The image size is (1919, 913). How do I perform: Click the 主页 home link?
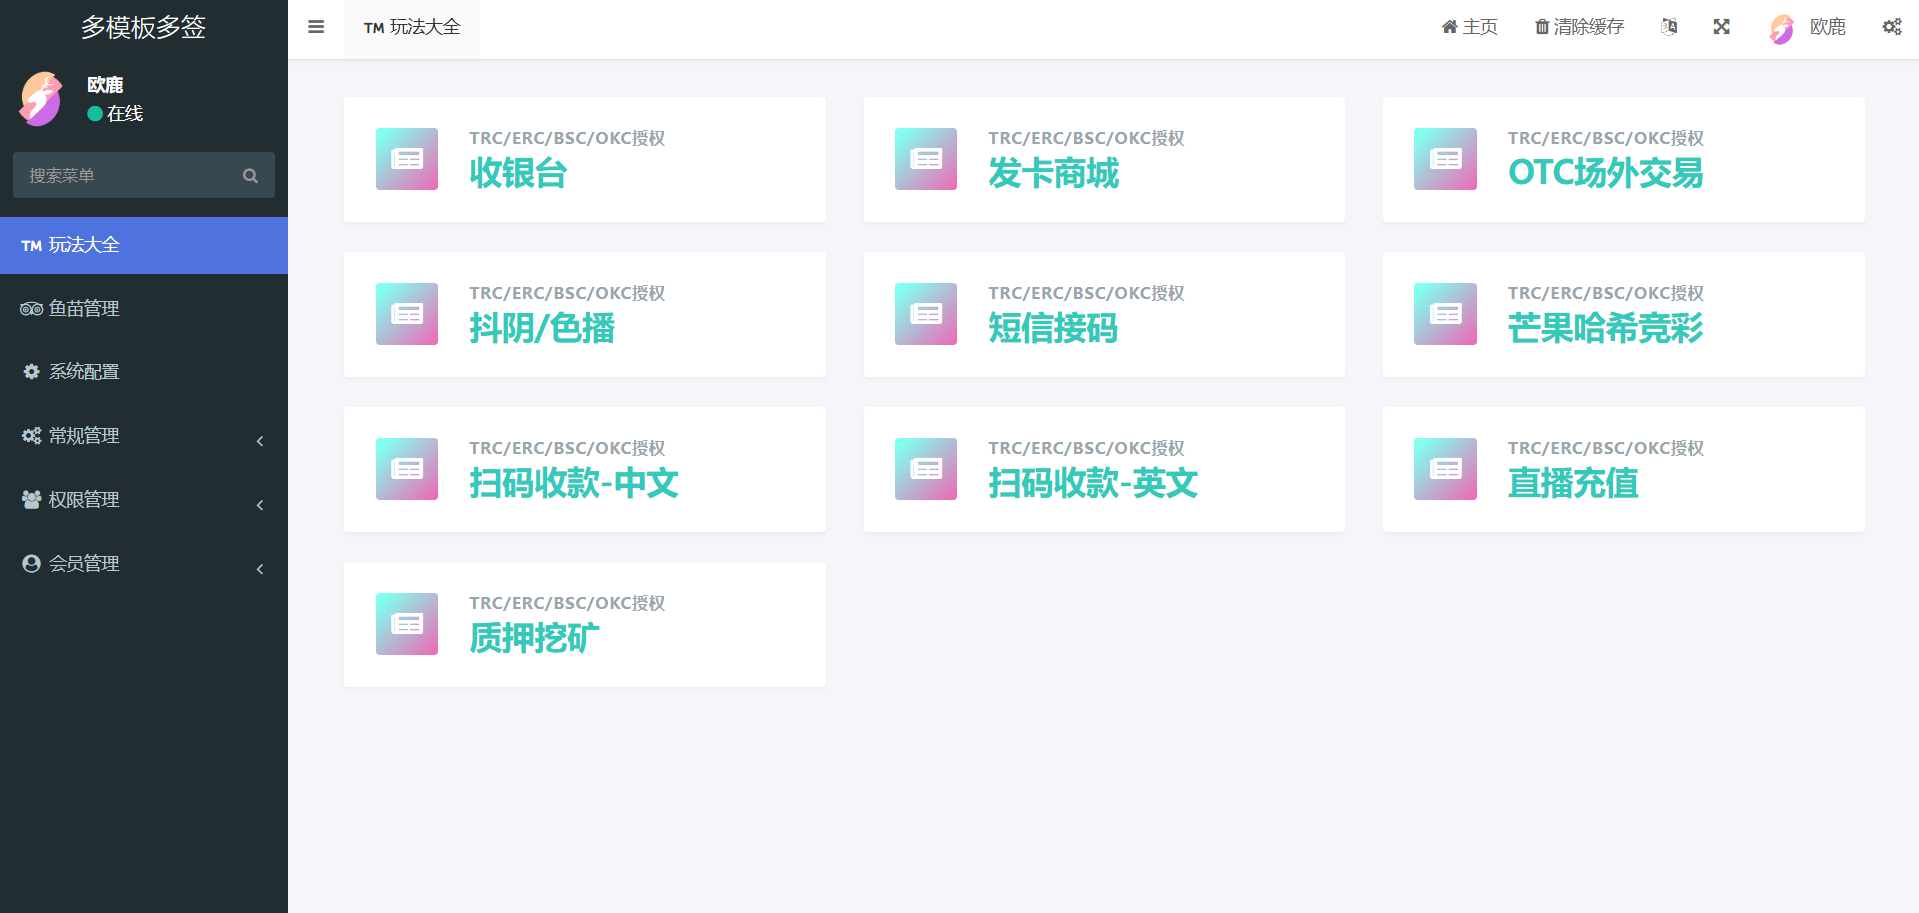click(1470, 27)
